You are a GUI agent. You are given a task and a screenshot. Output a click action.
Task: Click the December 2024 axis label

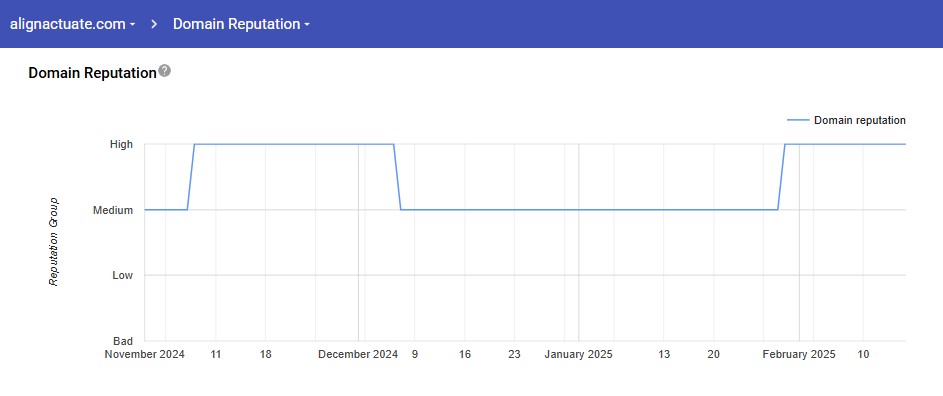pos(358,354)
